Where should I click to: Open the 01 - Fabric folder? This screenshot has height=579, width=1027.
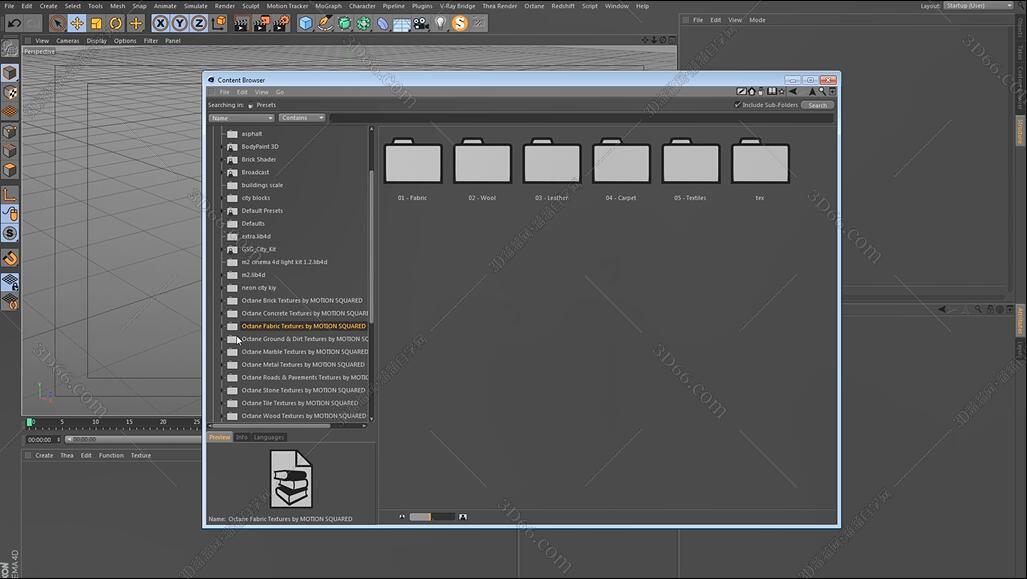click(x=413, y=160)
